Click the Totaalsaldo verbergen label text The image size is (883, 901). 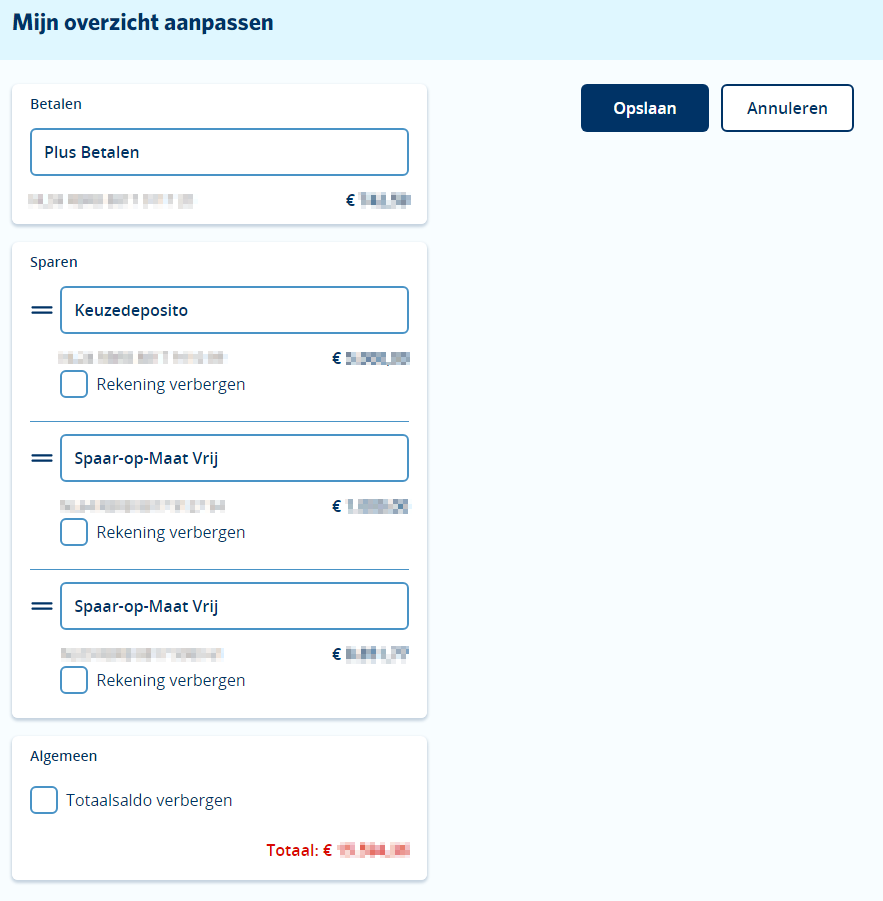click(x=149, y=800)
